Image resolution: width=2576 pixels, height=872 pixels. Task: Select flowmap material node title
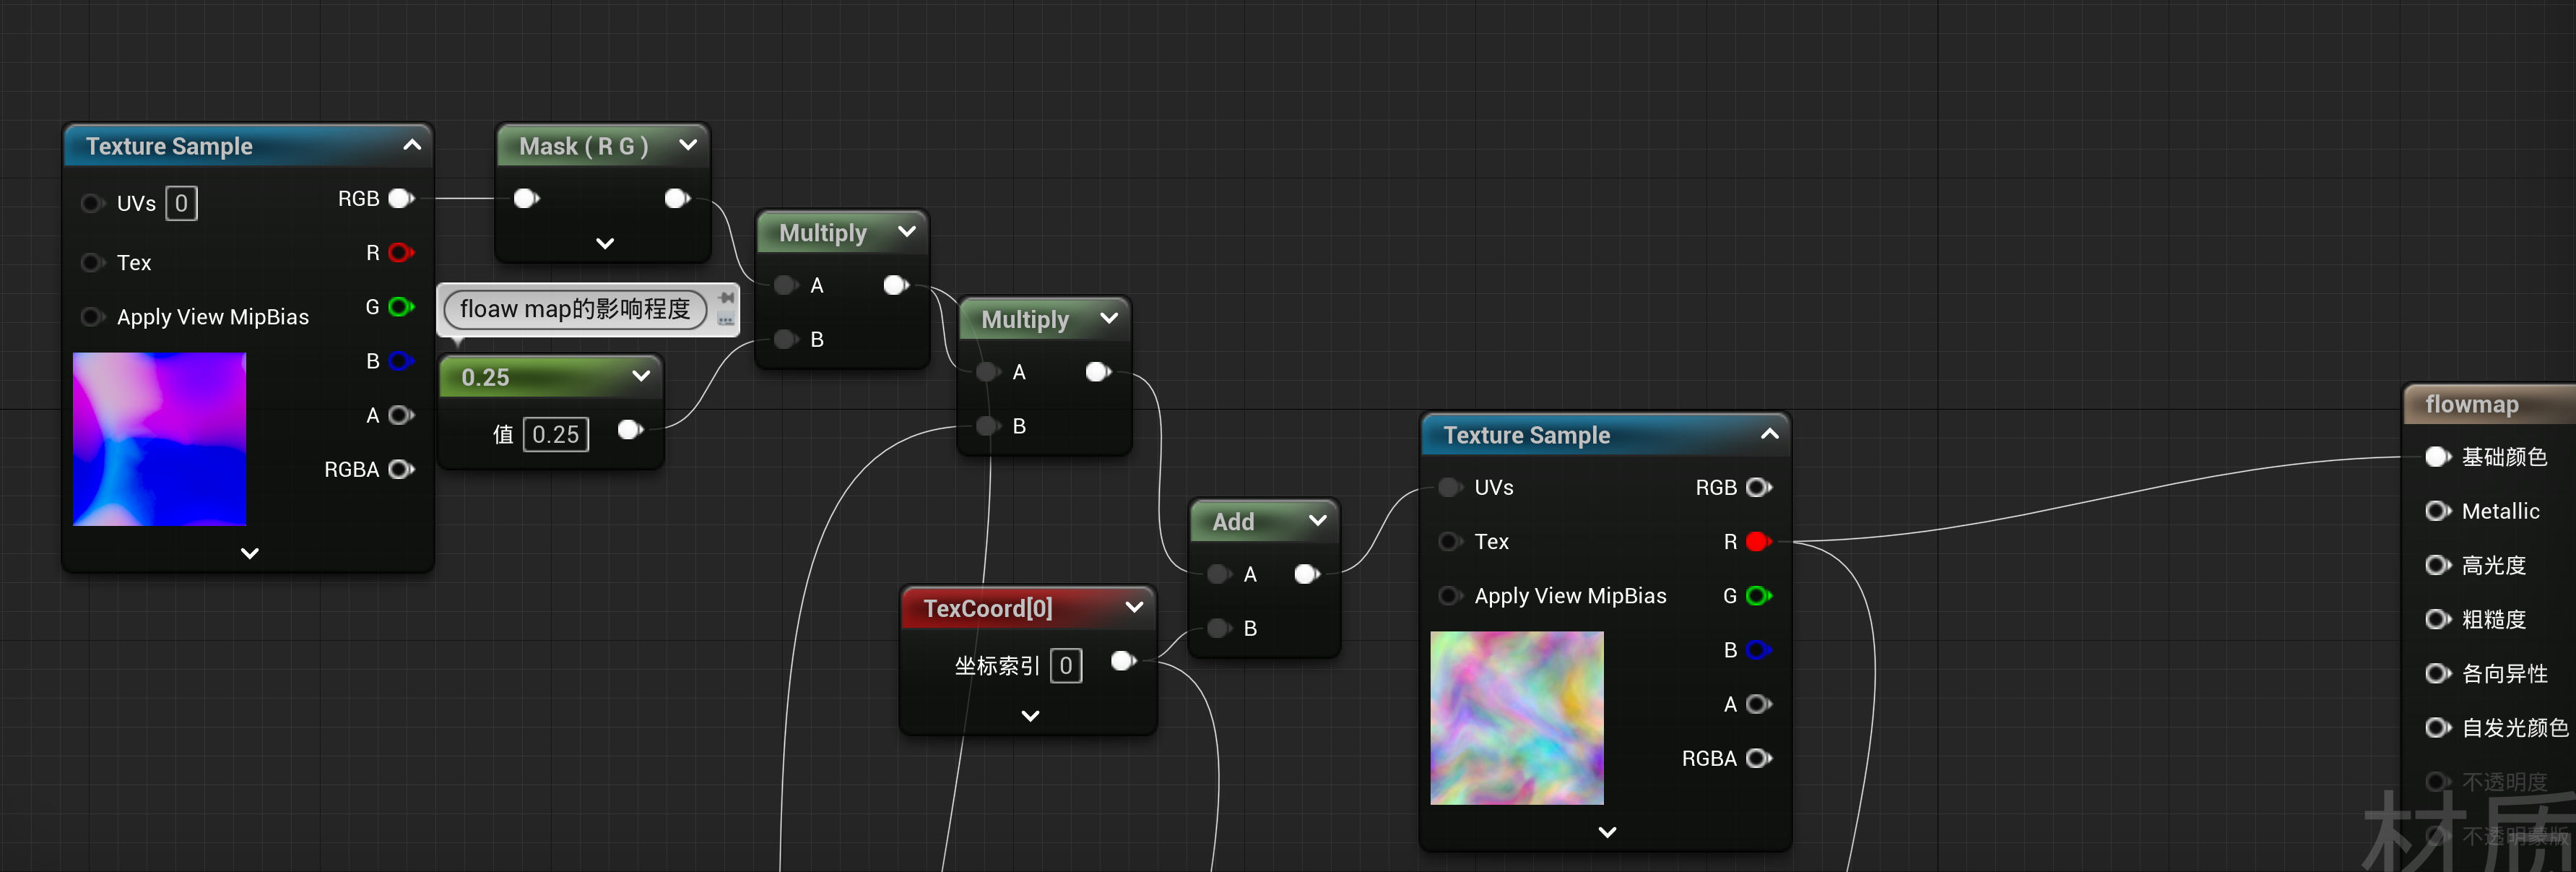tap(2471, 404)
